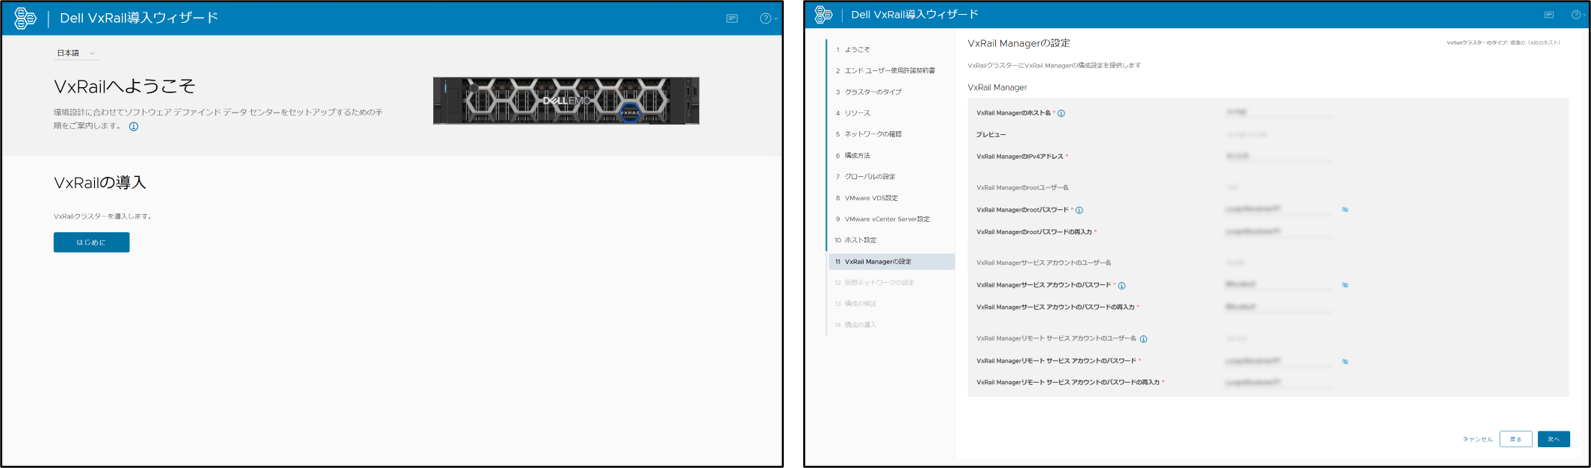This screenshot has height=468, width=1591.
Task: Open the feedback message icon on welcome page
Action: (732, 18)
